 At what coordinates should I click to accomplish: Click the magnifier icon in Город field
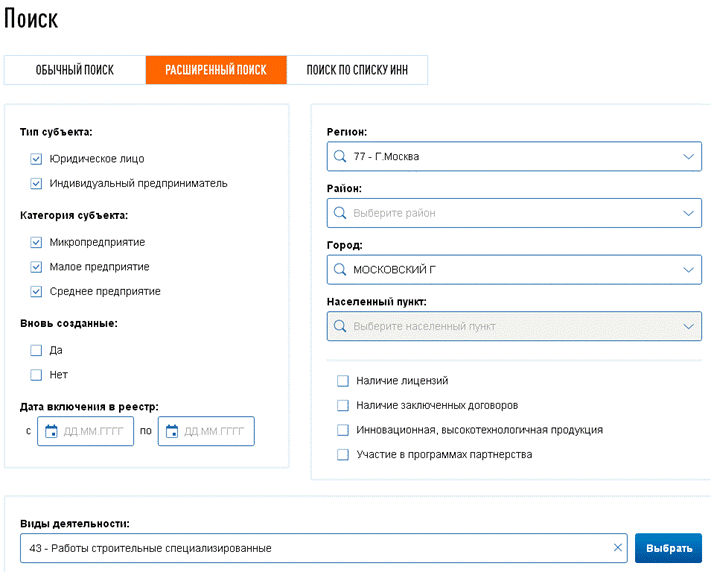[340, 270]
